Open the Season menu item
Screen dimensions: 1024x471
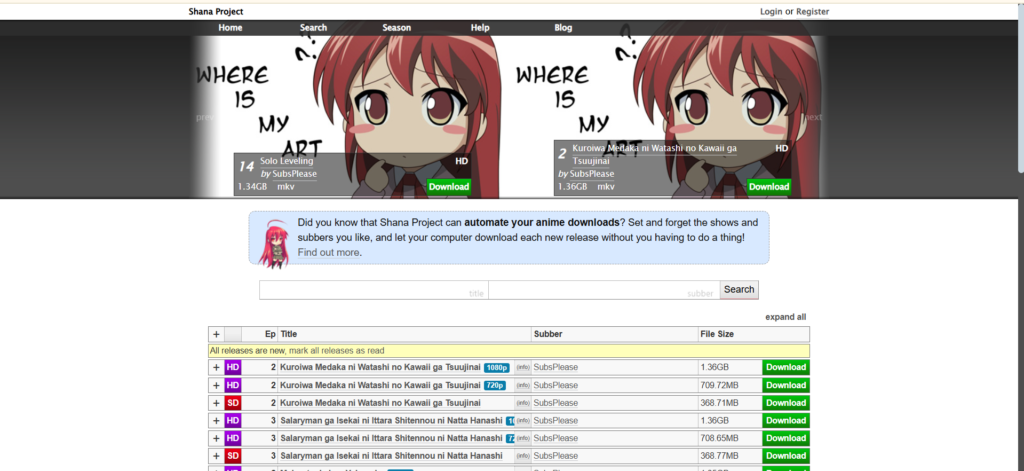pos(396,27)
